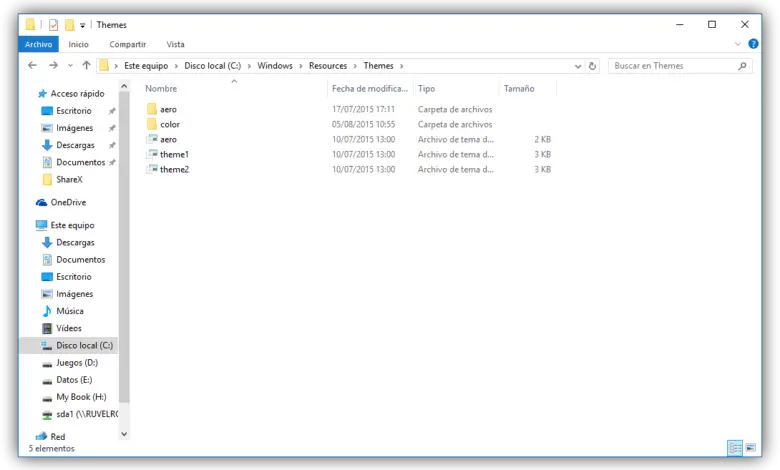Image resolution: width=780 pixels, height=470 pixels.
Task: Open the sda1 network drive
Action: pyautogui.click(x=87, y=414)
